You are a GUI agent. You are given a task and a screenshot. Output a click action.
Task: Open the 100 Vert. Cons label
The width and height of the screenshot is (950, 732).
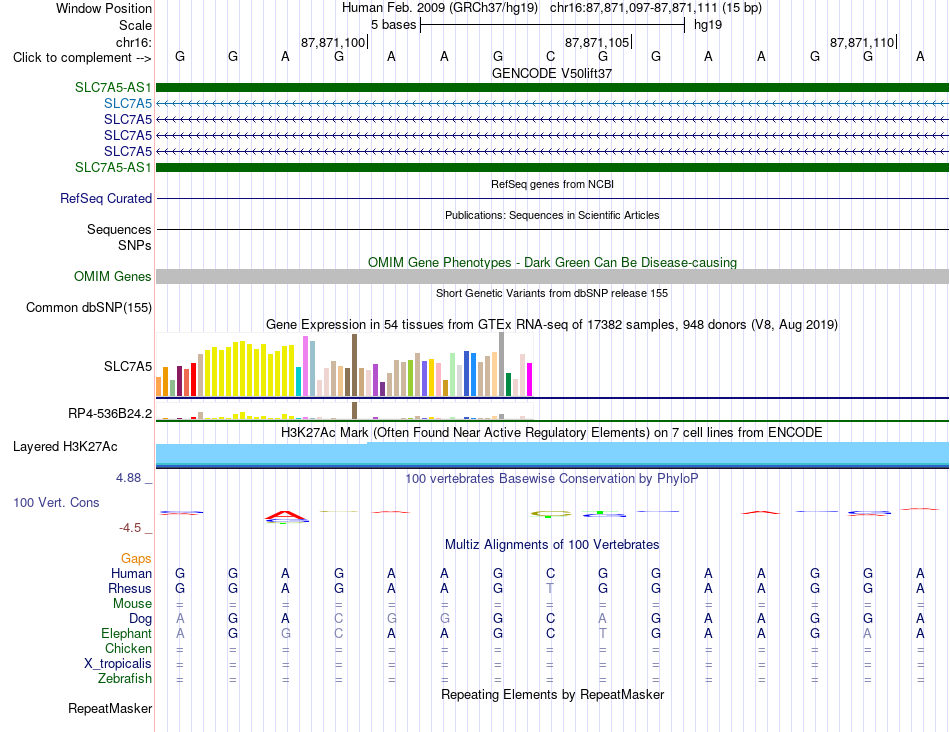click(x=56, y=502)
